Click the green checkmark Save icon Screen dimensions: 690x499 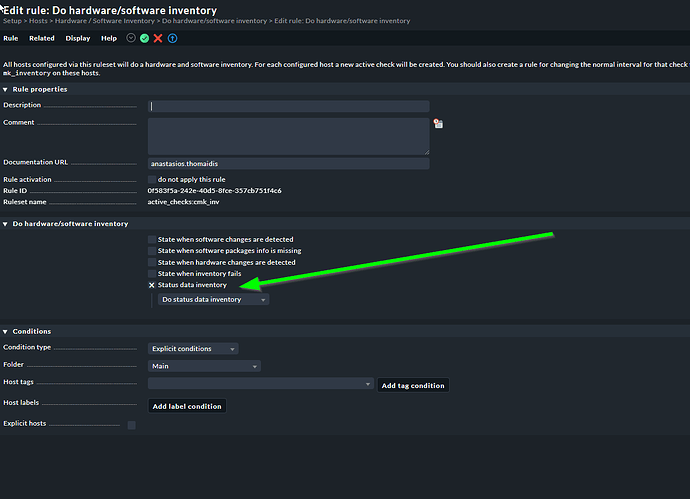pyautogui.click(x=145, y=38)
